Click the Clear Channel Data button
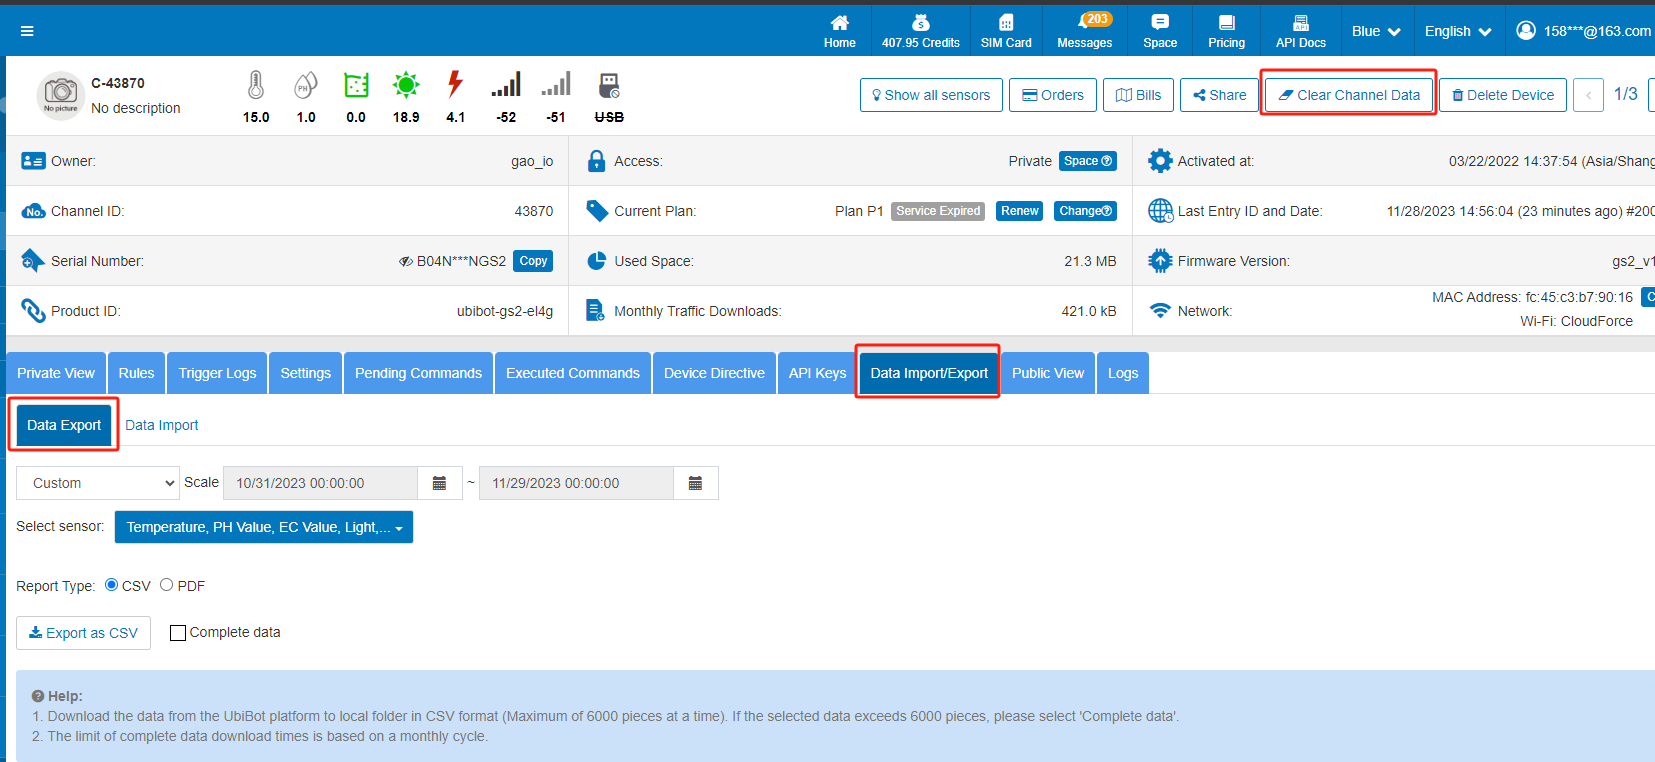 [x=1348, y=95]
